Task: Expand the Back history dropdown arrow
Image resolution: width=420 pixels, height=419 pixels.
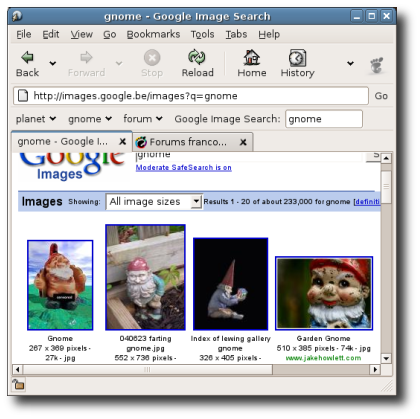Action: click(53, 63)
